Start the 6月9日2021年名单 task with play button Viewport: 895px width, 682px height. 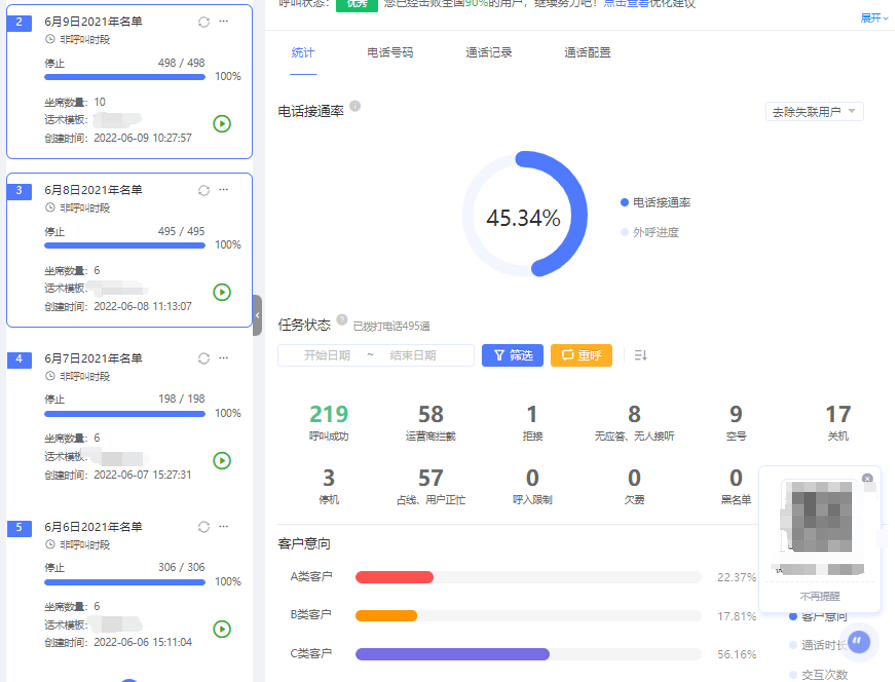point(222,124)
